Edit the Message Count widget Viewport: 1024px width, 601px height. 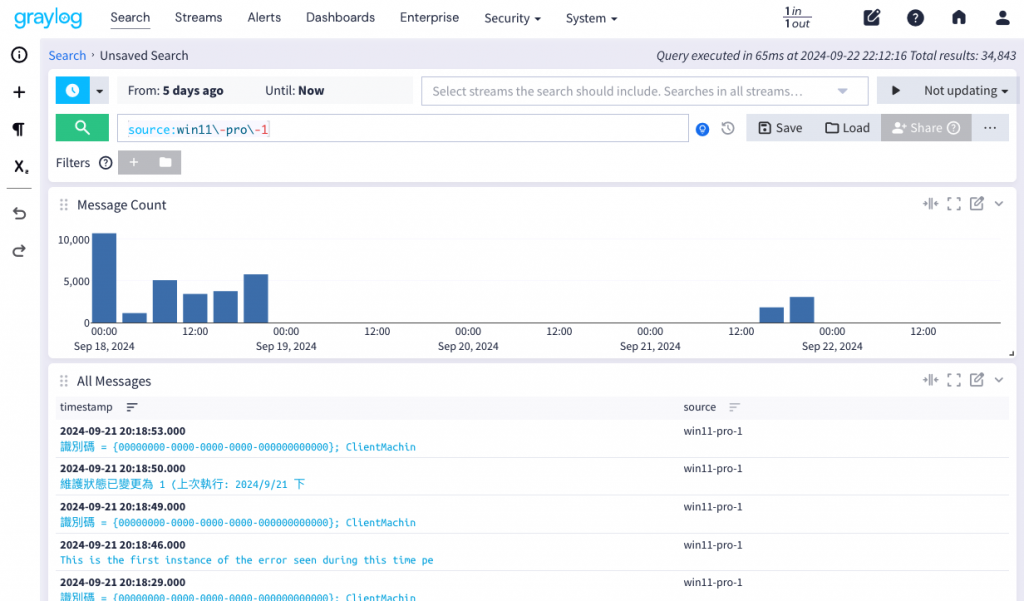click(x=976, y=204)
